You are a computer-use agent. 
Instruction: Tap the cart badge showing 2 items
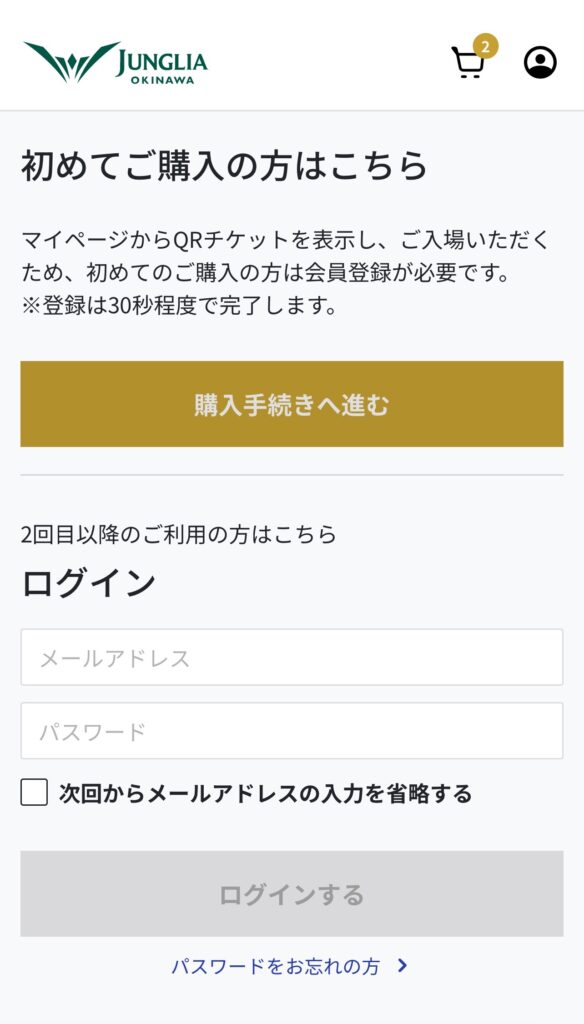point(485,46)
